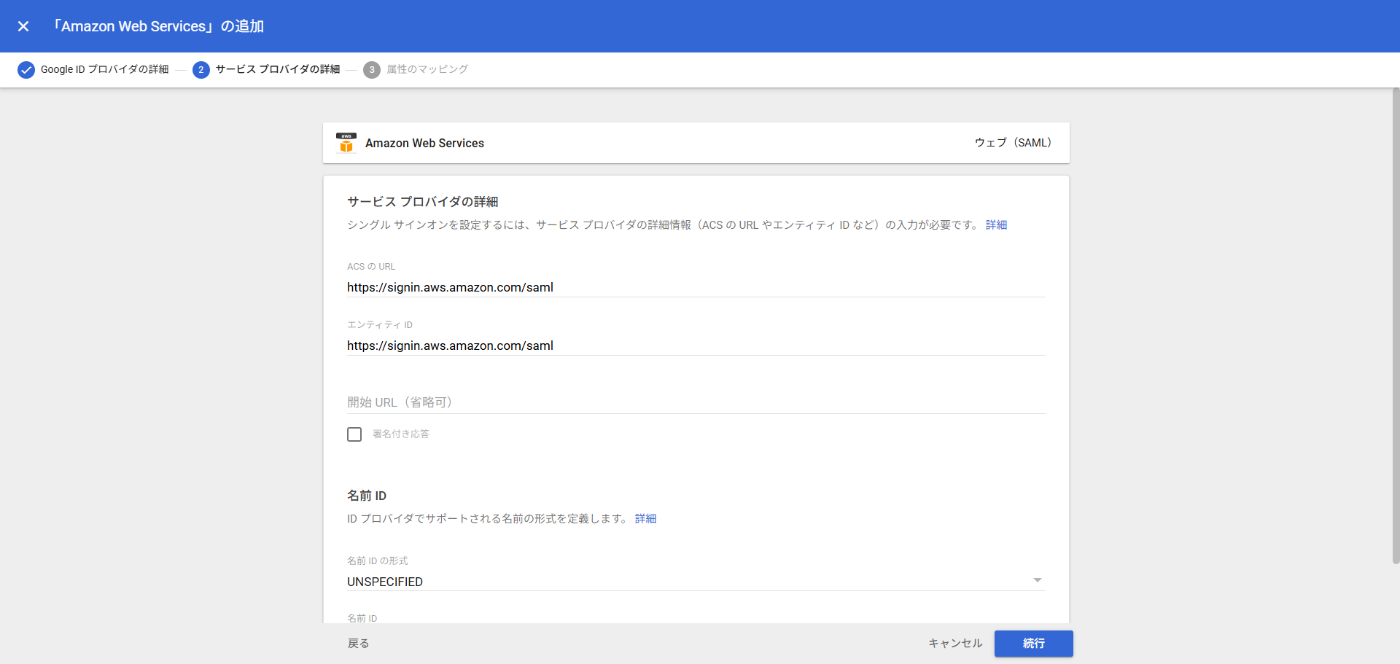The image size is (1400, 664).
Task: Click the UNSPECIFIED name ID format value
Action: pos(385,582)
